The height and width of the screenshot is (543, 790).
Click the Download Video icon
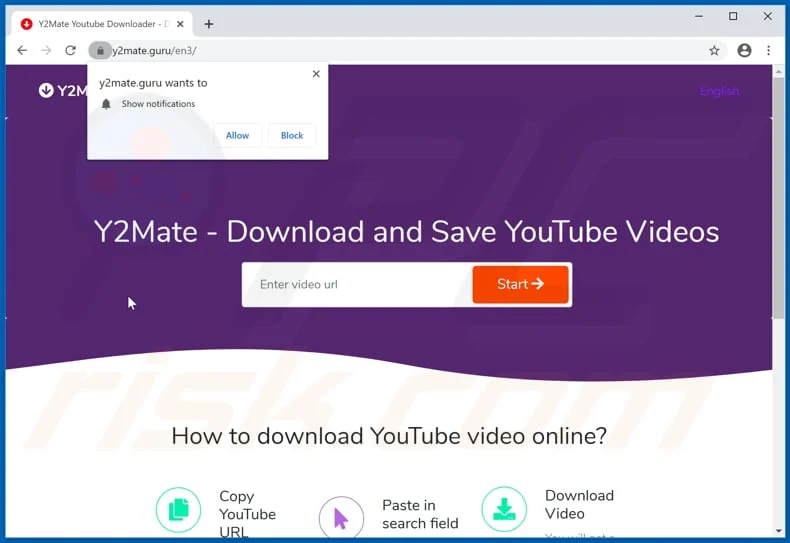click(504, 509)
